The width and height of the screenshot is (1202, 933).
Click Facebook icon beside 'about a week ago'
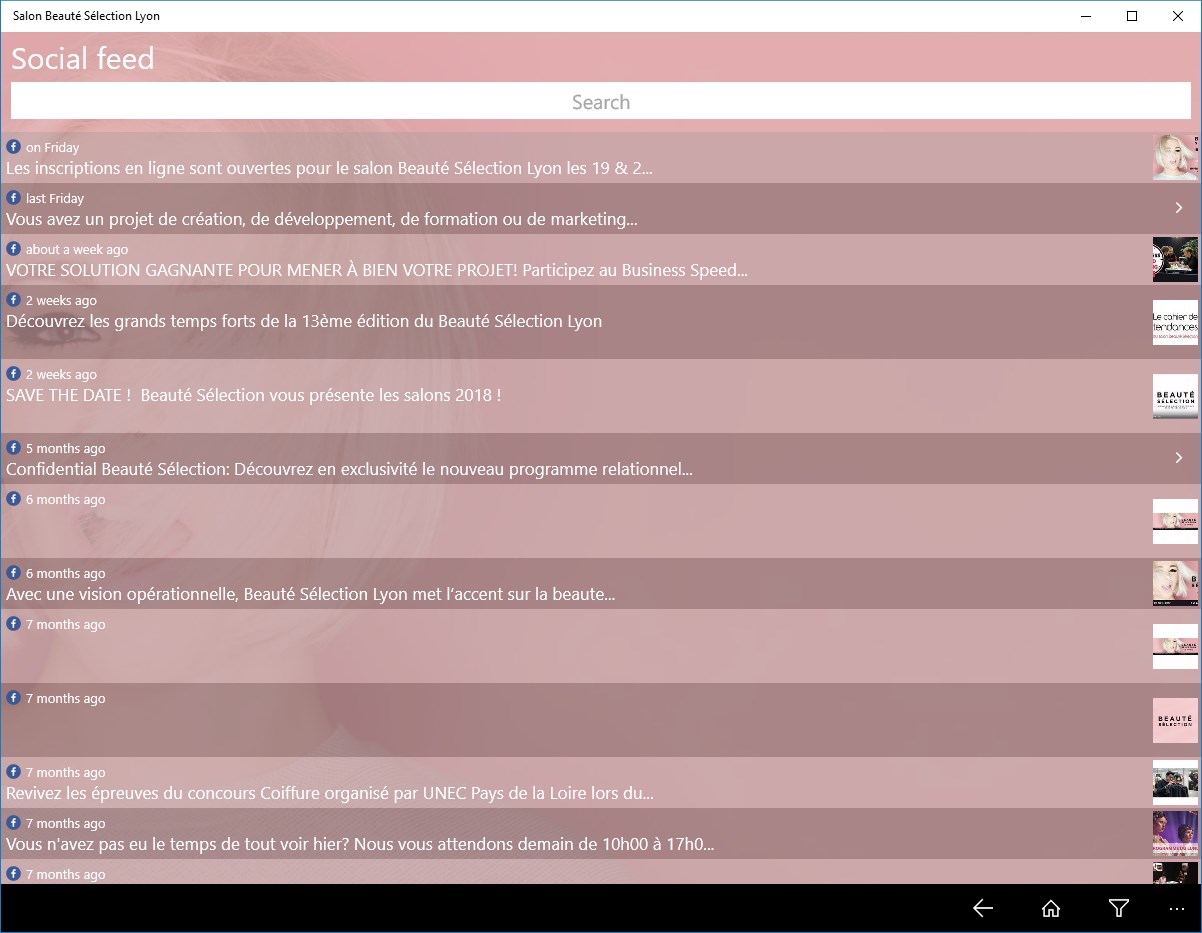14,249
